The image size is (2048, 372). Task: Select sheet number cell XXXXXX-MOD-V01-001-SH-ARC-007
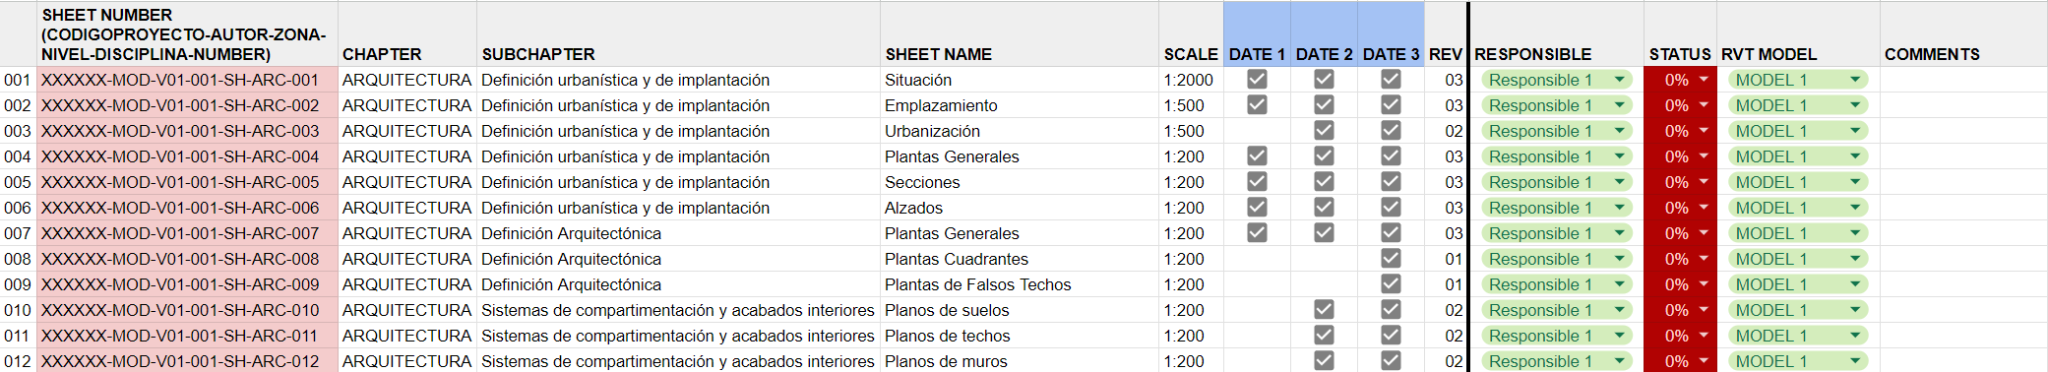coord(187,233)
